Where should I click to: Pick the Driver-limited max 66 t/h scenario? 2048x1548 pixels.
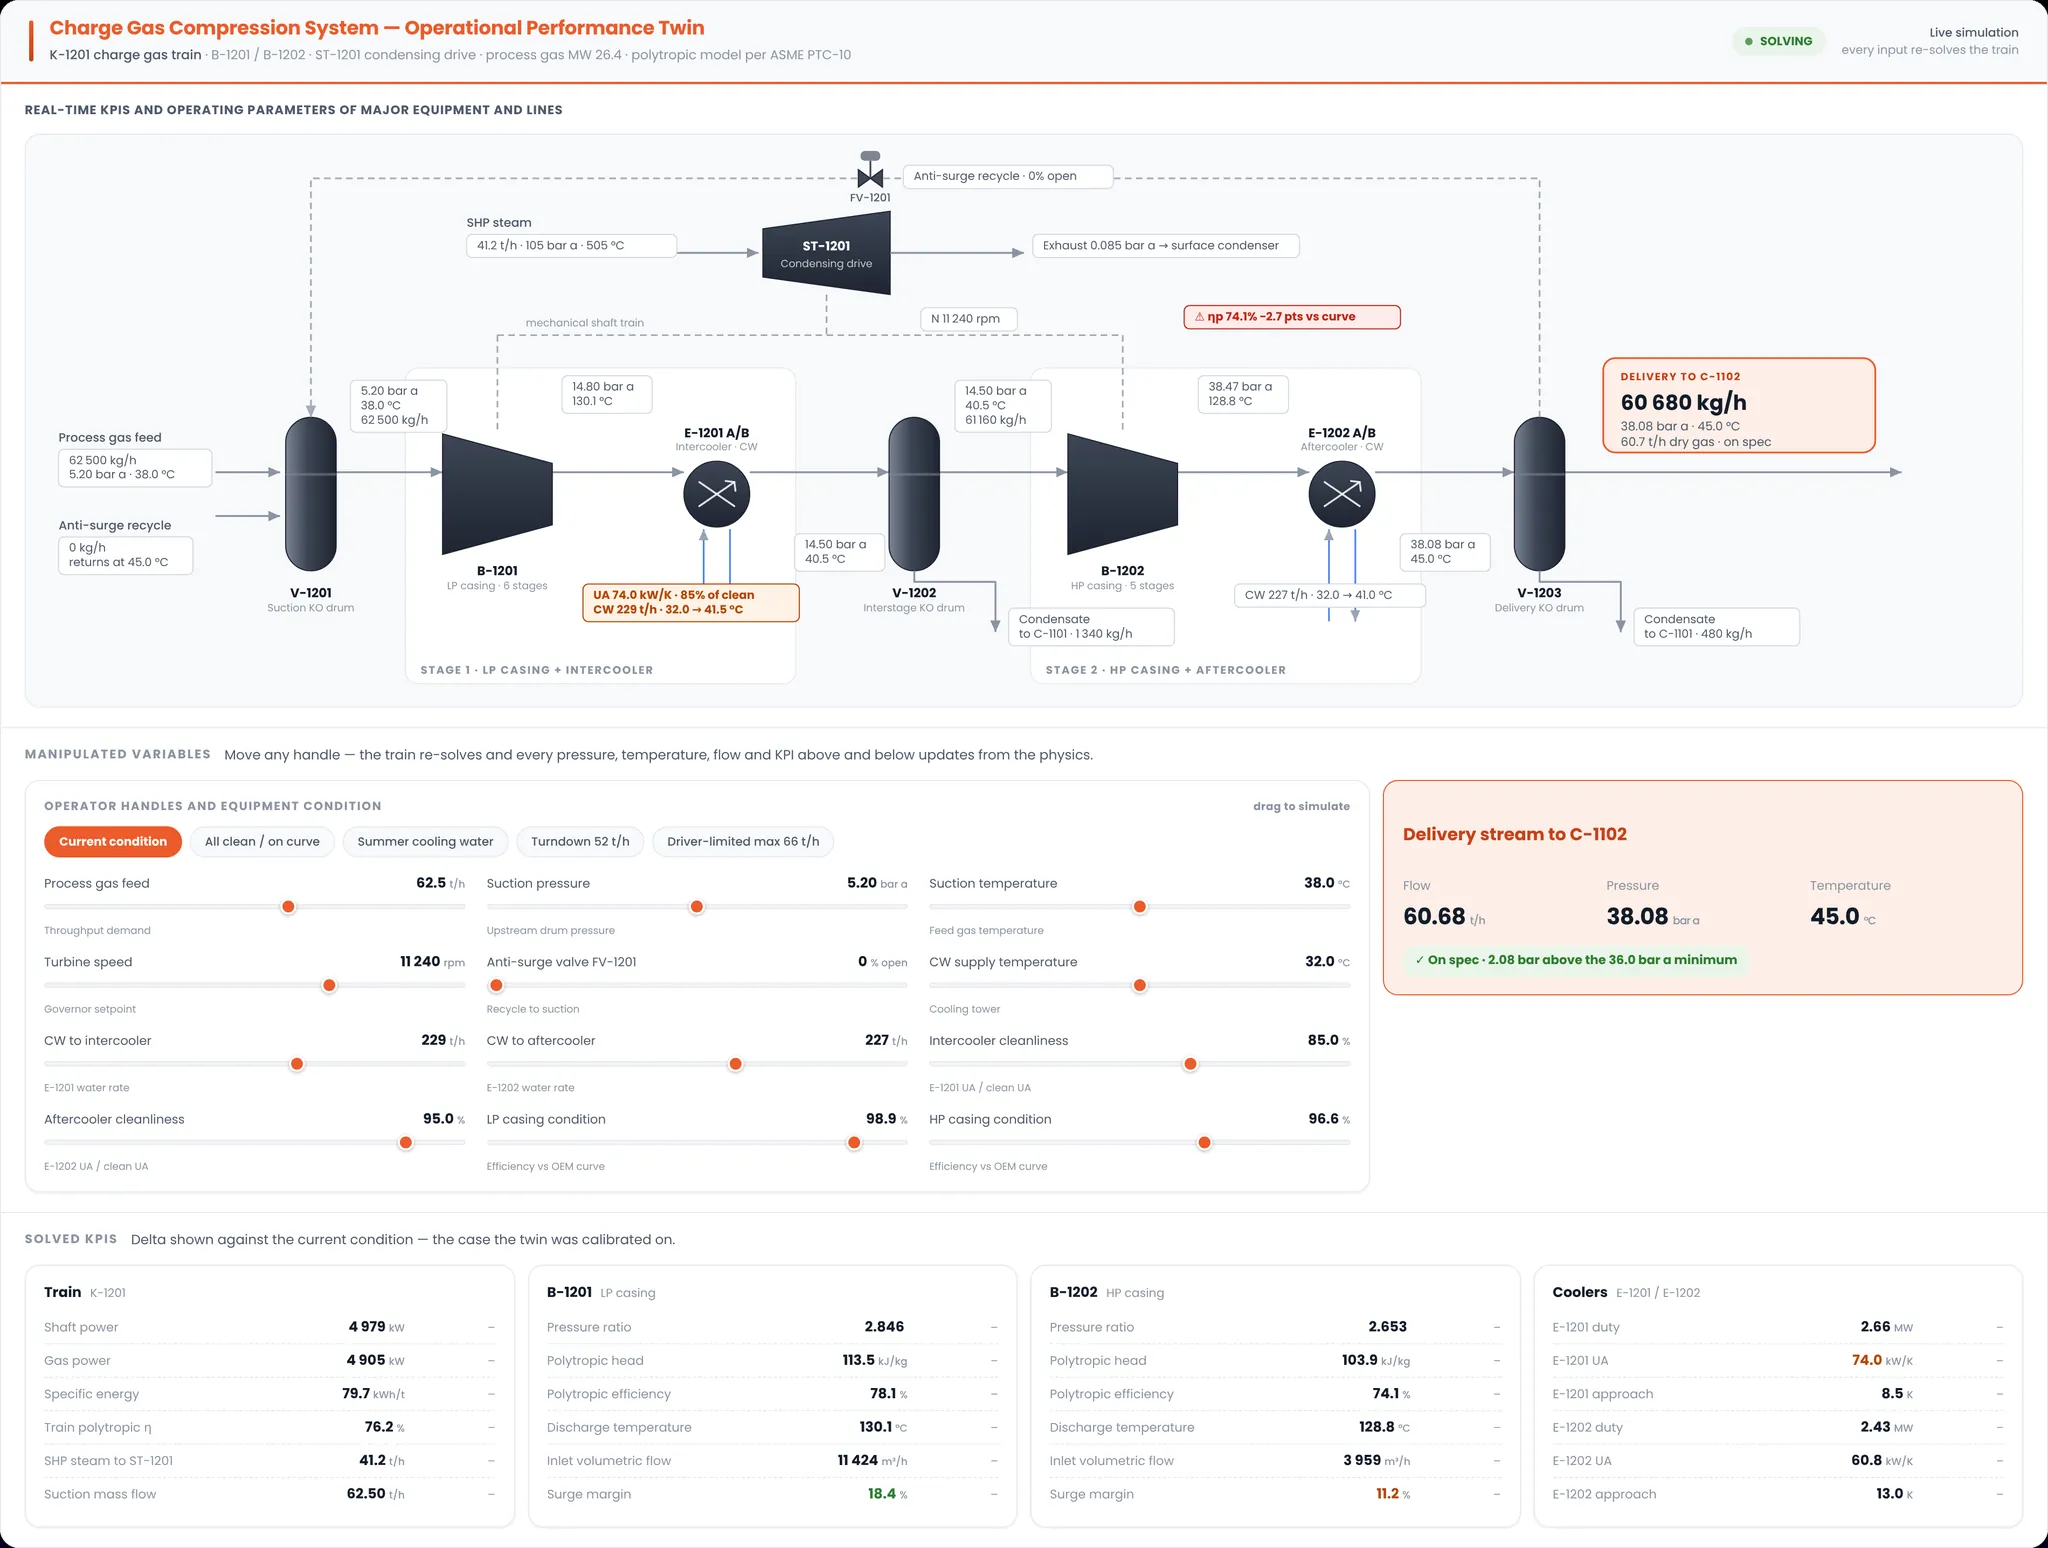[743, 841]
